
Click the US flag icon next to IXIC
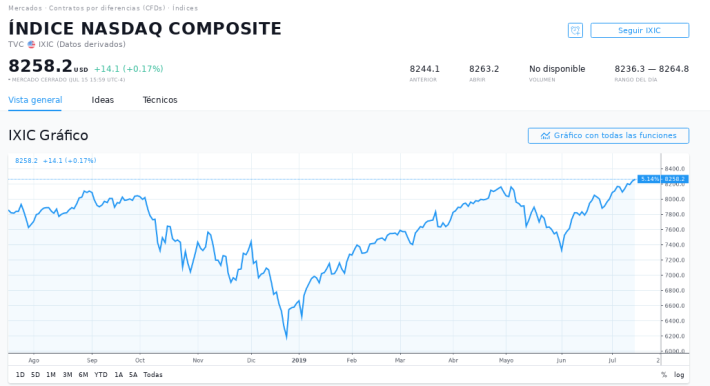click(31, 44)
